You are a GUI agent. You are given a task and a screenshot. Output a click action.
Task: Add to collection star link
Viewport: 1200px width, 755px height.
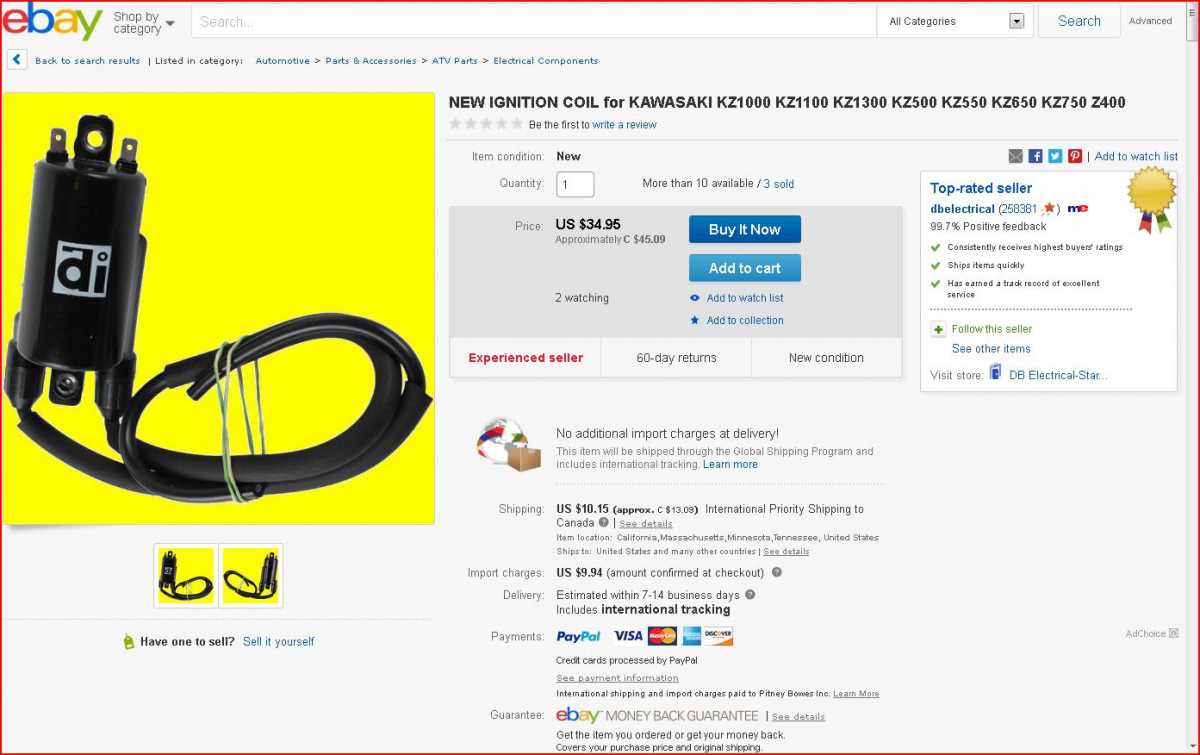pyautogui.click(x=737, y=320)
